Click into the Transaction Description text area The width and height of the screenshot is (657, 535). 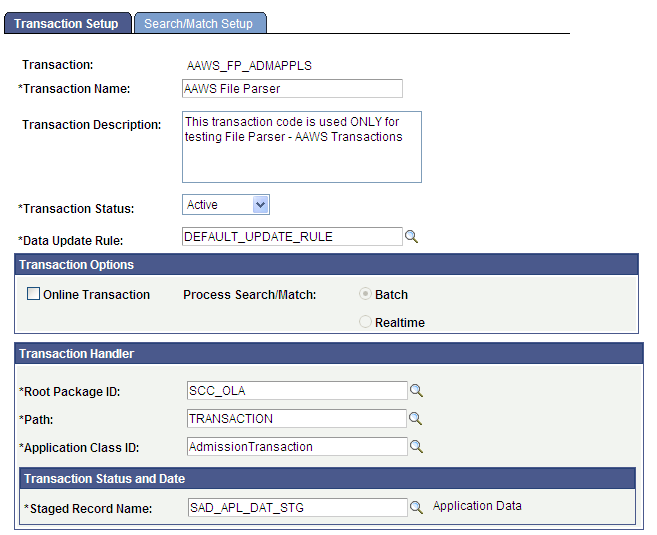(x=302, y=147)
